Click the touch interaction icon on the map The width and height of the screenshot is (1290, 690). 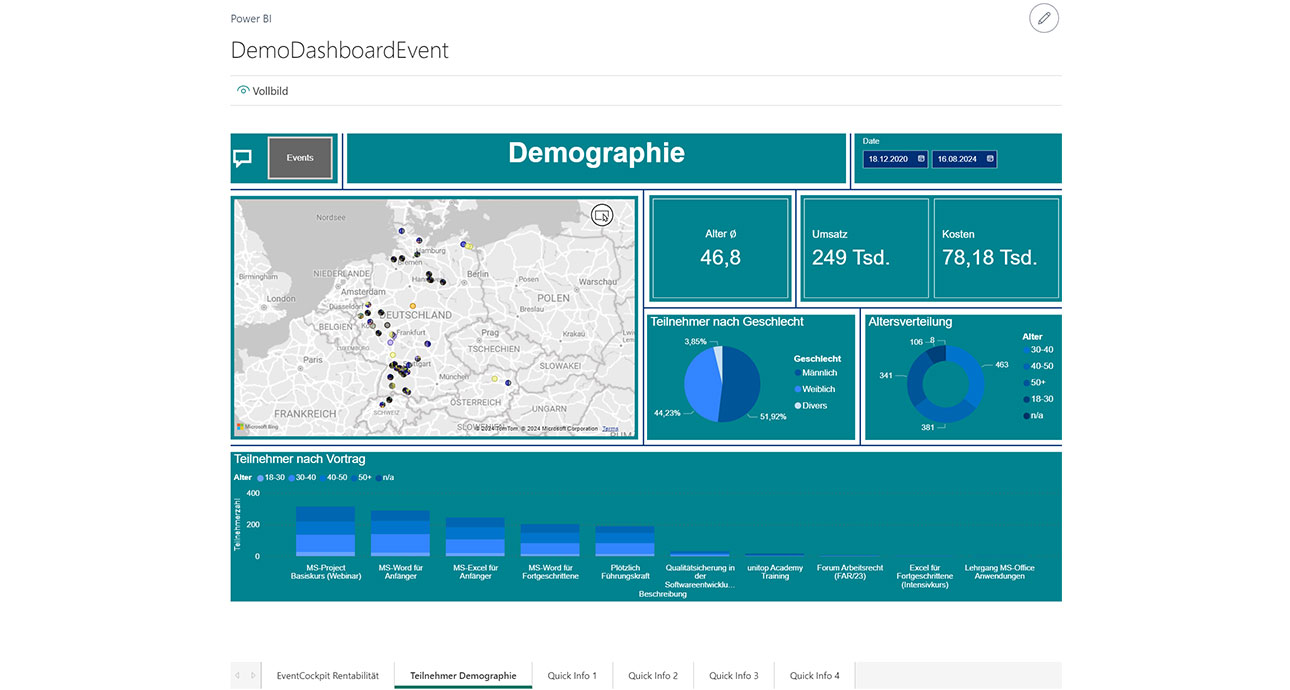click(601, 215)
